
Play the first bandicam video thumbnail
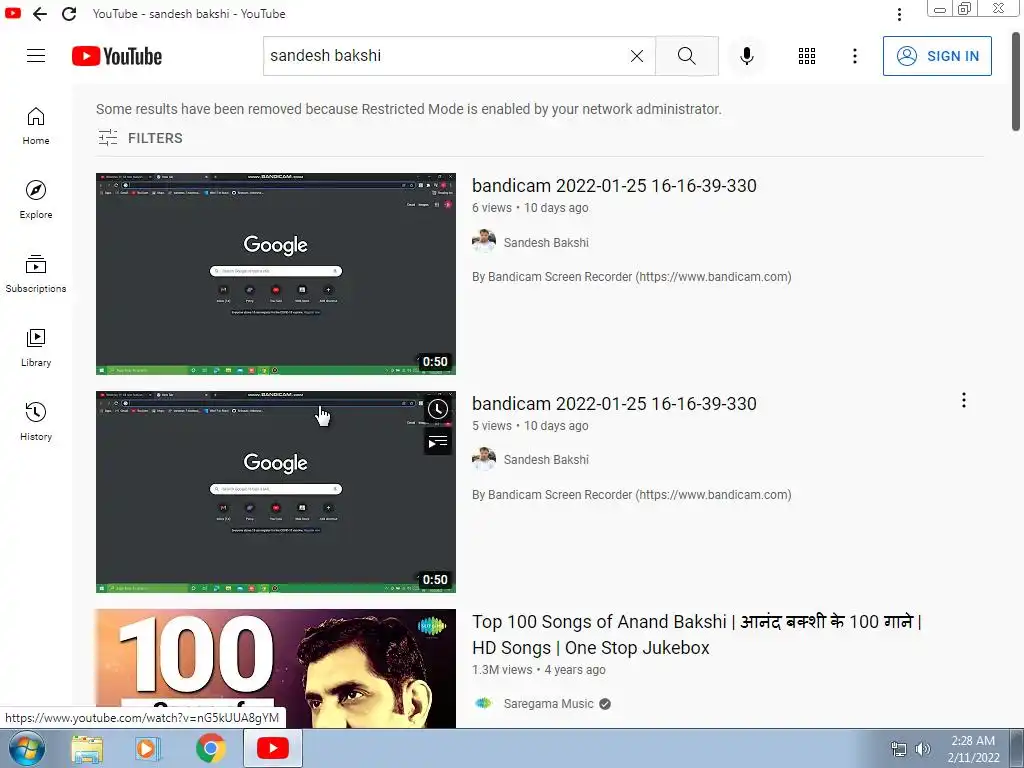pyautogui.click(x=276, y=274)
